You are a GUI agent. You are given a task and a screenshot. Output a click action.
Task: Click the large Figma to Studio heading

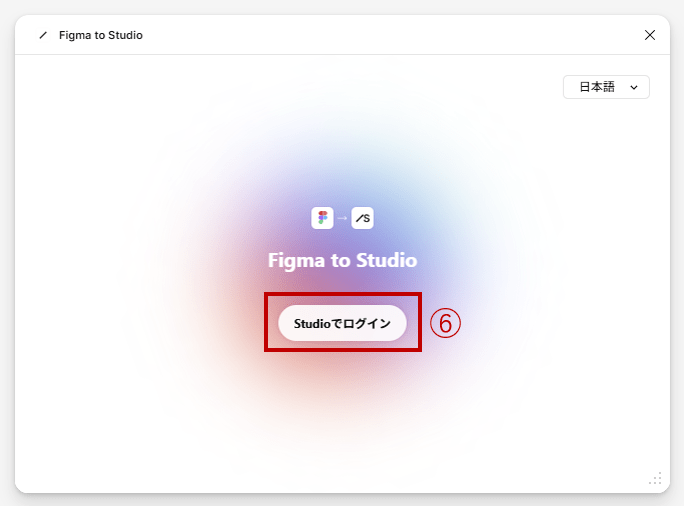click(x=342, y=261)
